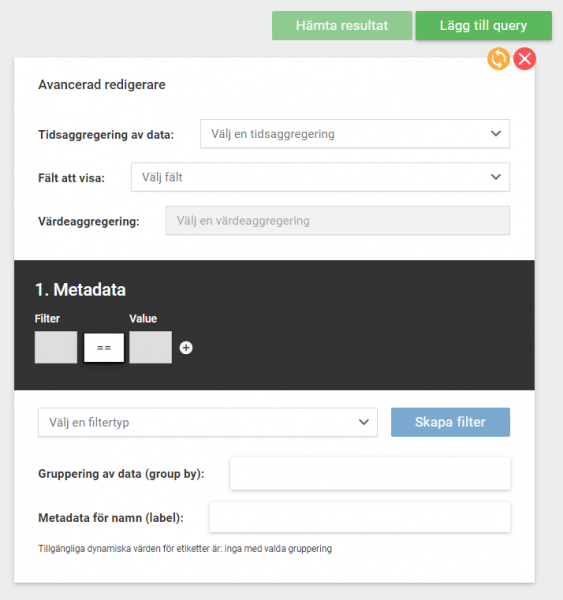Click the orange refresh query icon

pos(498,59)
